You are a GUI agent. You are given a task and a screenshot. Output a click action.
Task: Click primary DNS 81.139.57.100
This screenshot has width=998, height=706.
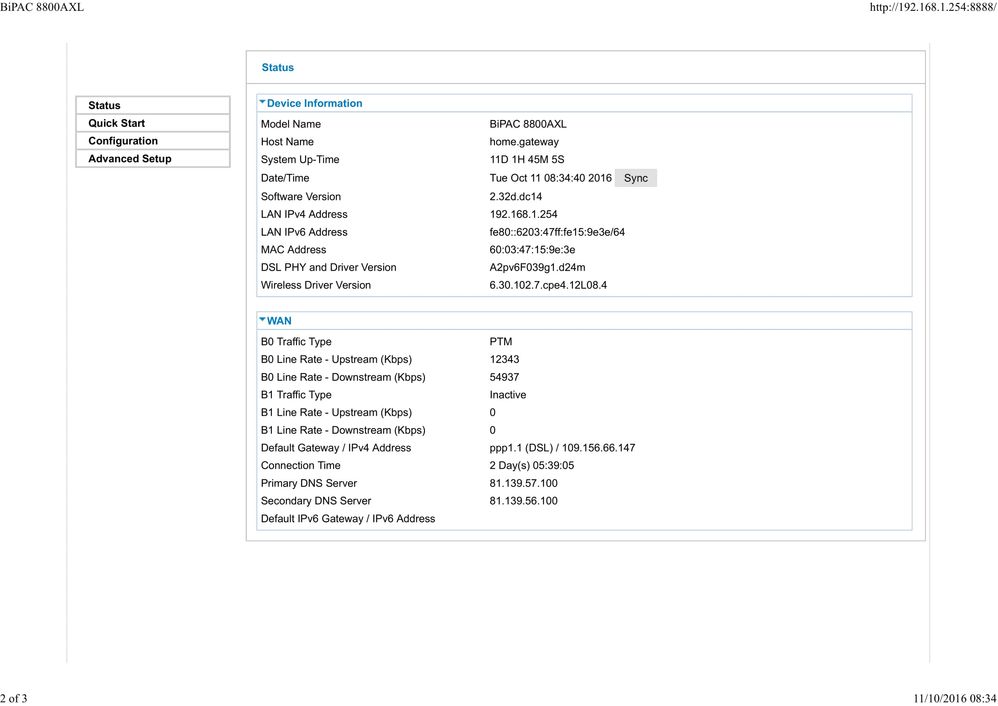(523, 484)
